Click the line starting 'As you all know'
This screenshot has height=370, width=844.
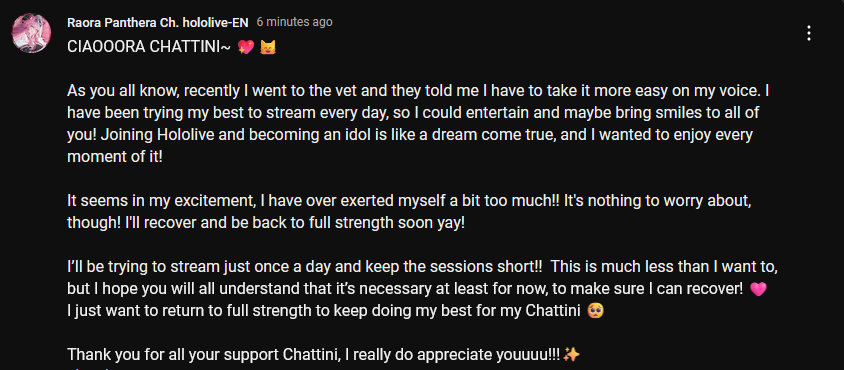pyautogui.click(x=418, y=92)
